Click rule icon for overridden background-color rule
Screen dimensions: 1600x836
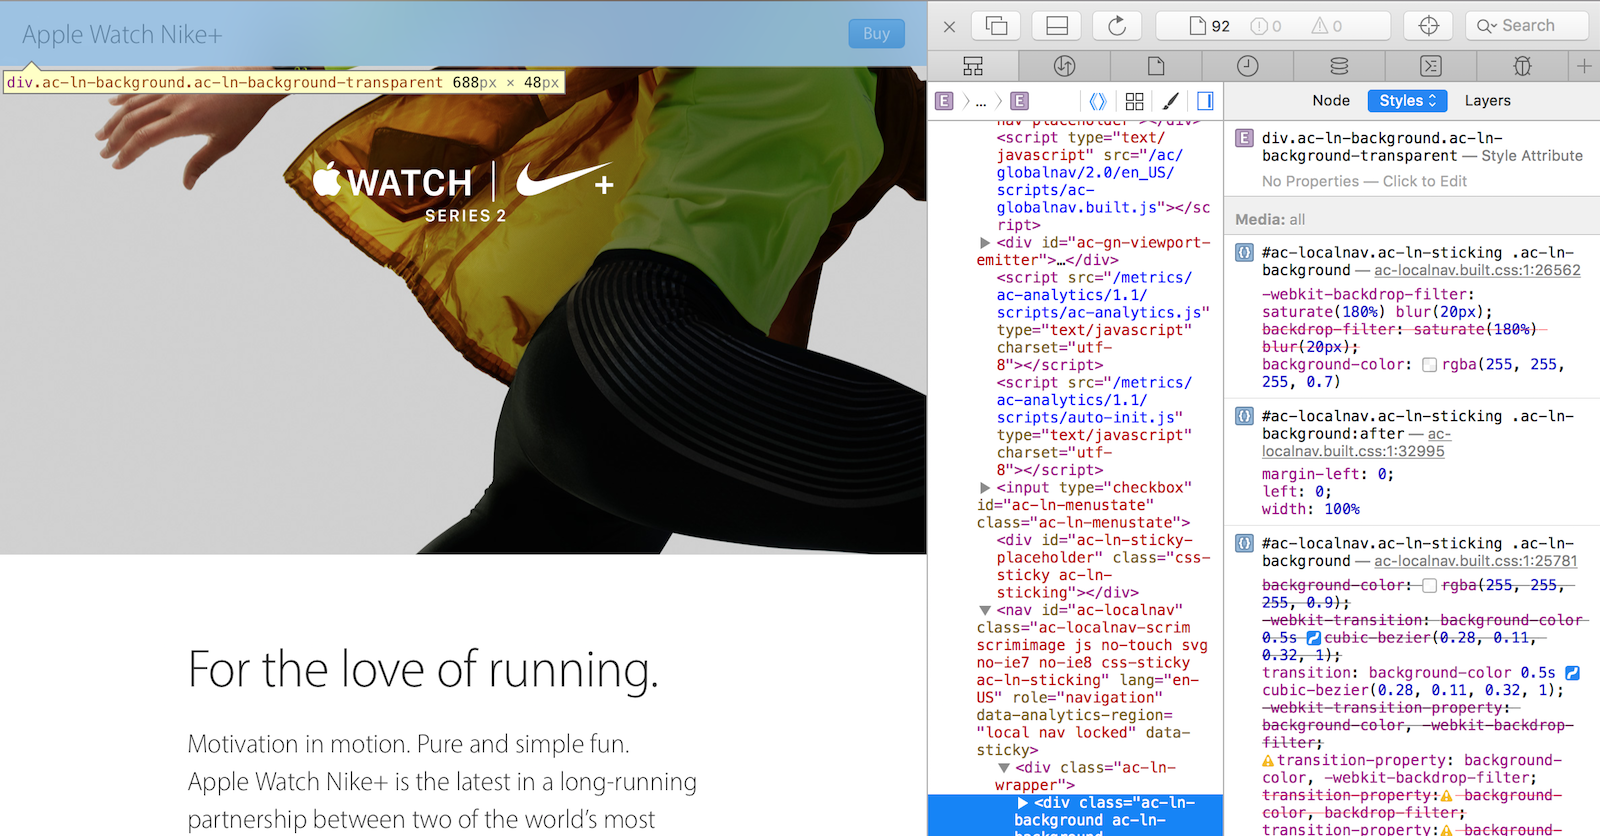pos(1244,544)
